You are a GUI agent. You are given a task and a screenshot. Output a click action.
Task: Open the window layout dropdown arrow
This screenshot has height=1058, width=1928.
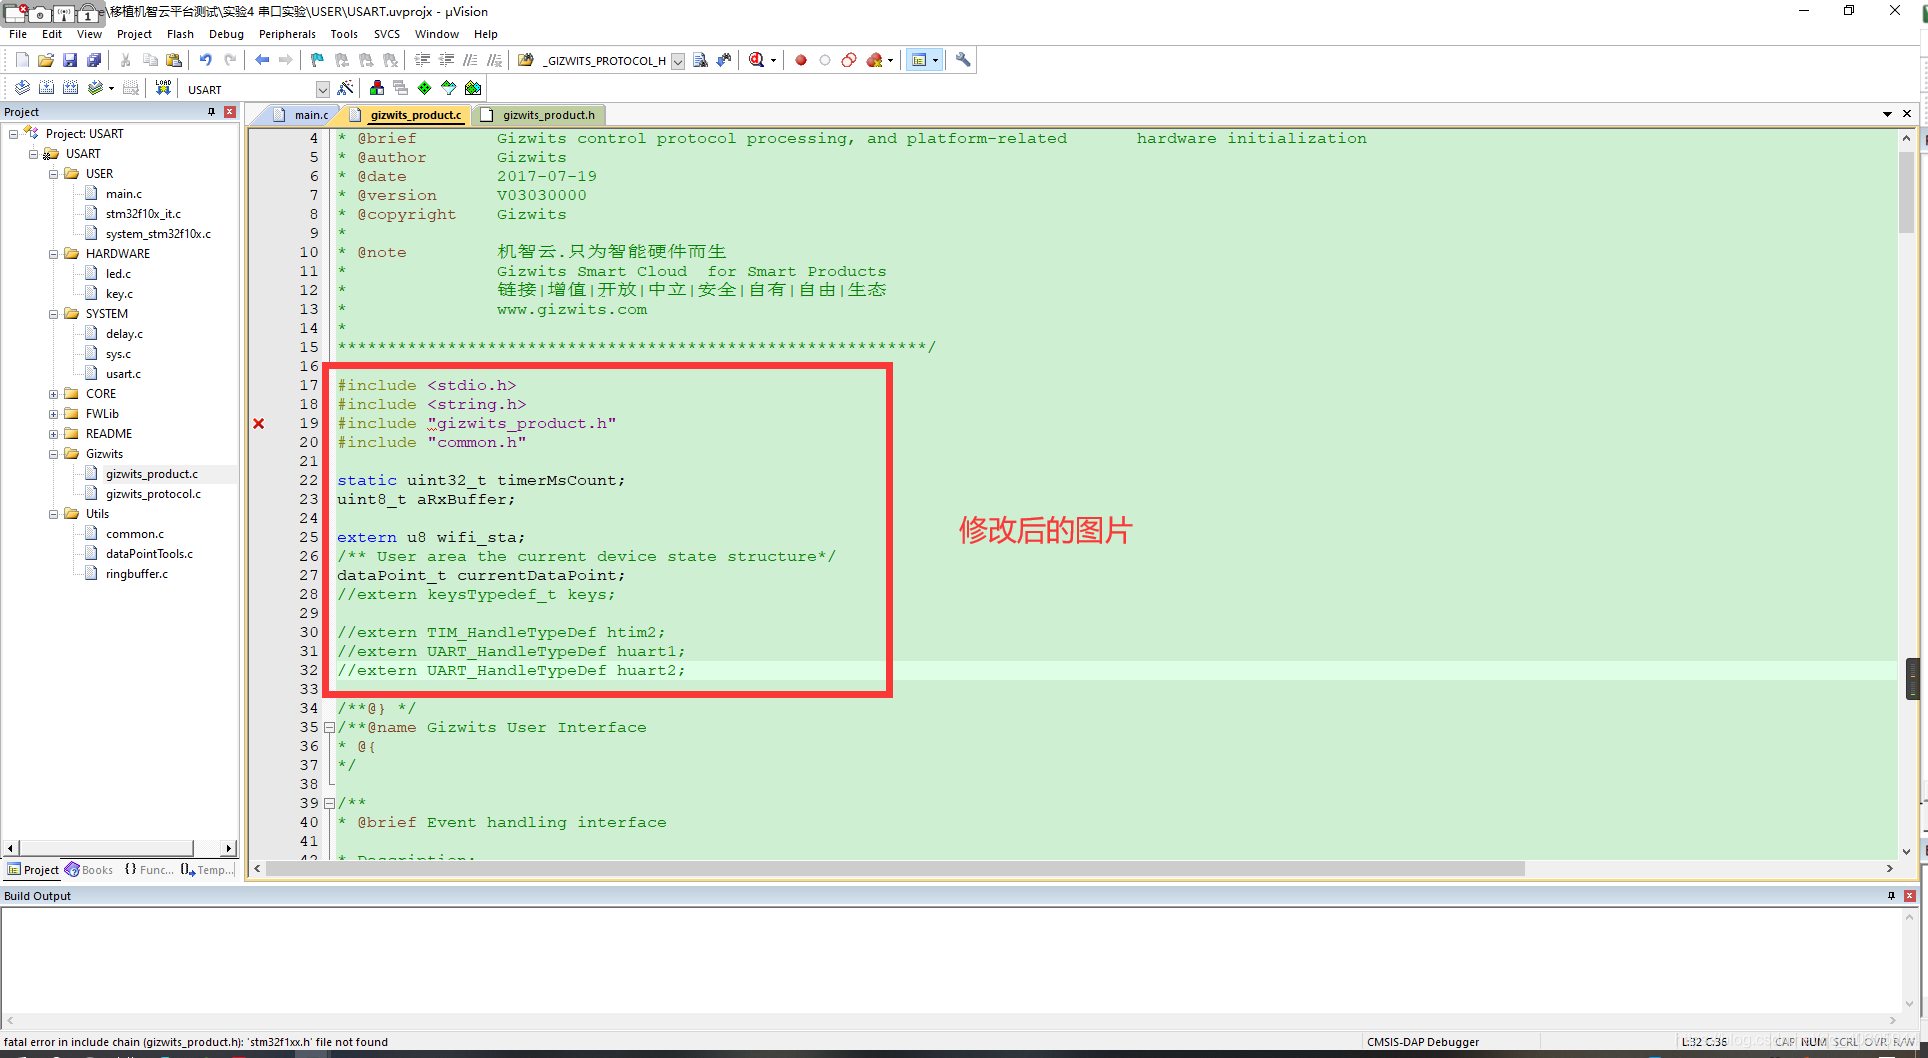[936, 60]
